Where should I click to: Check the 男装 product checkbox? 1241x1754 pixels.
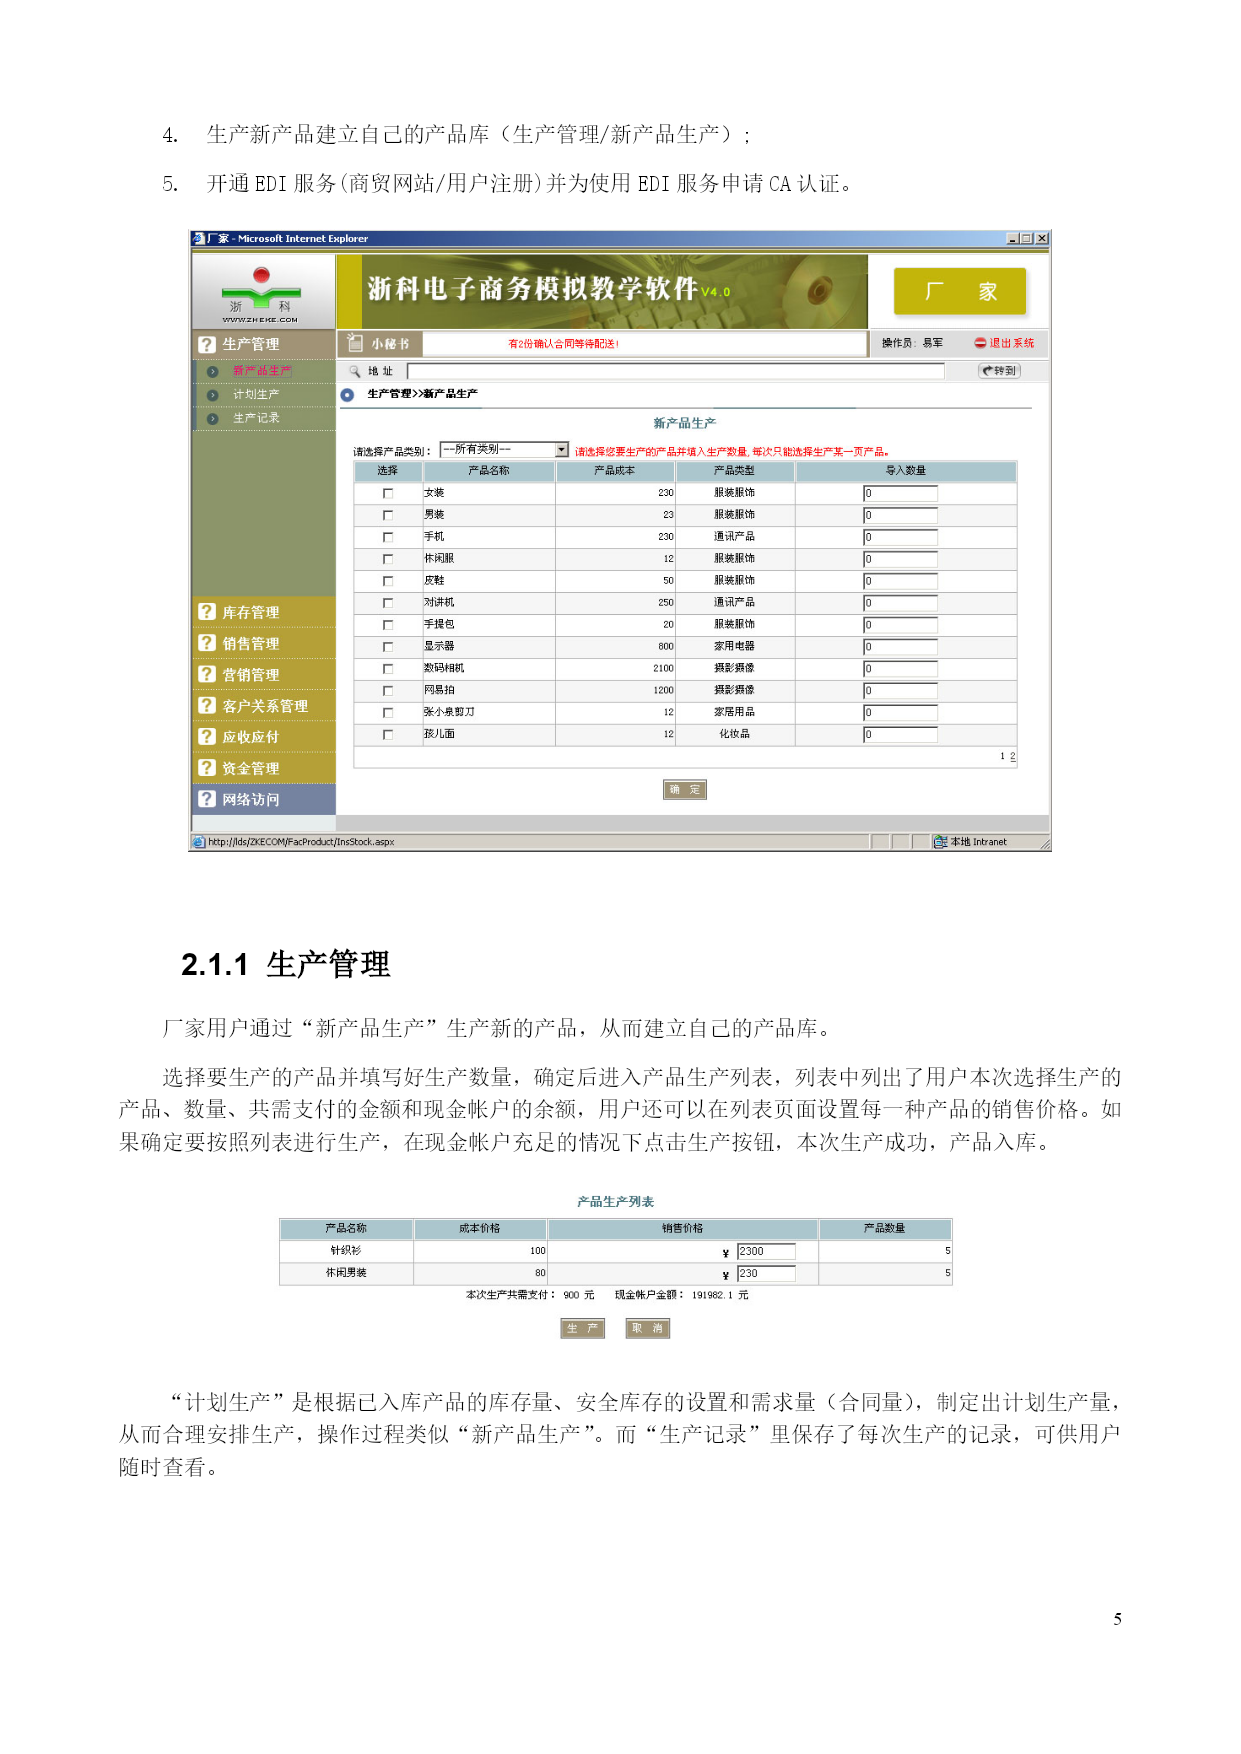tap(388, 516)
